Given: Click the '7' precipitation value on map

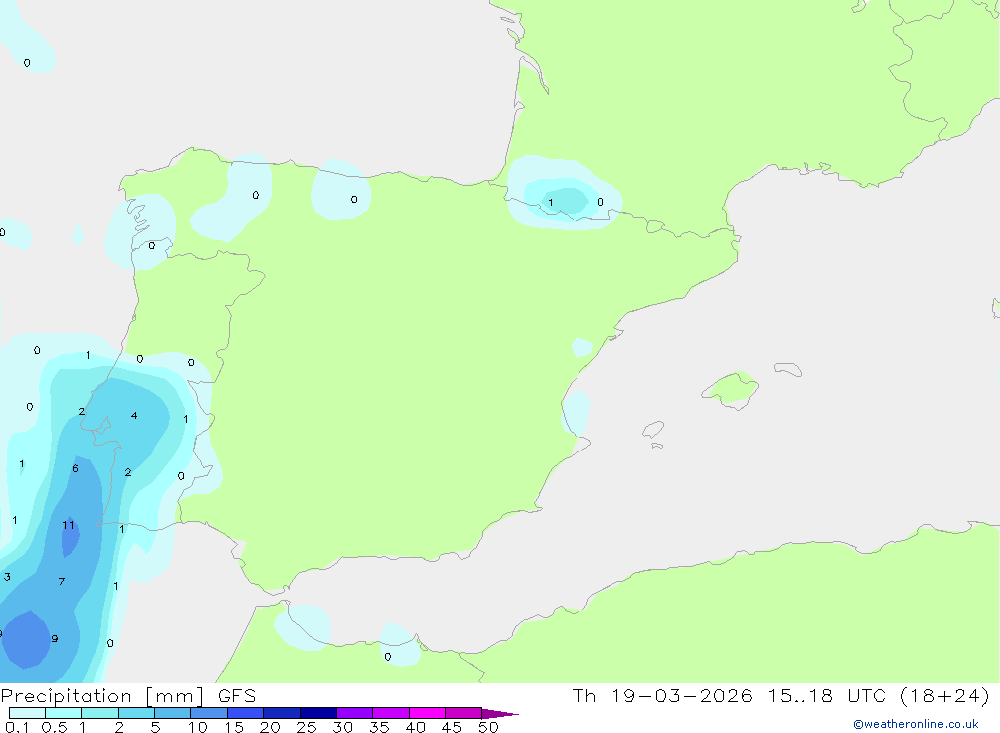Looking at the screenshot, I should 62,581.
